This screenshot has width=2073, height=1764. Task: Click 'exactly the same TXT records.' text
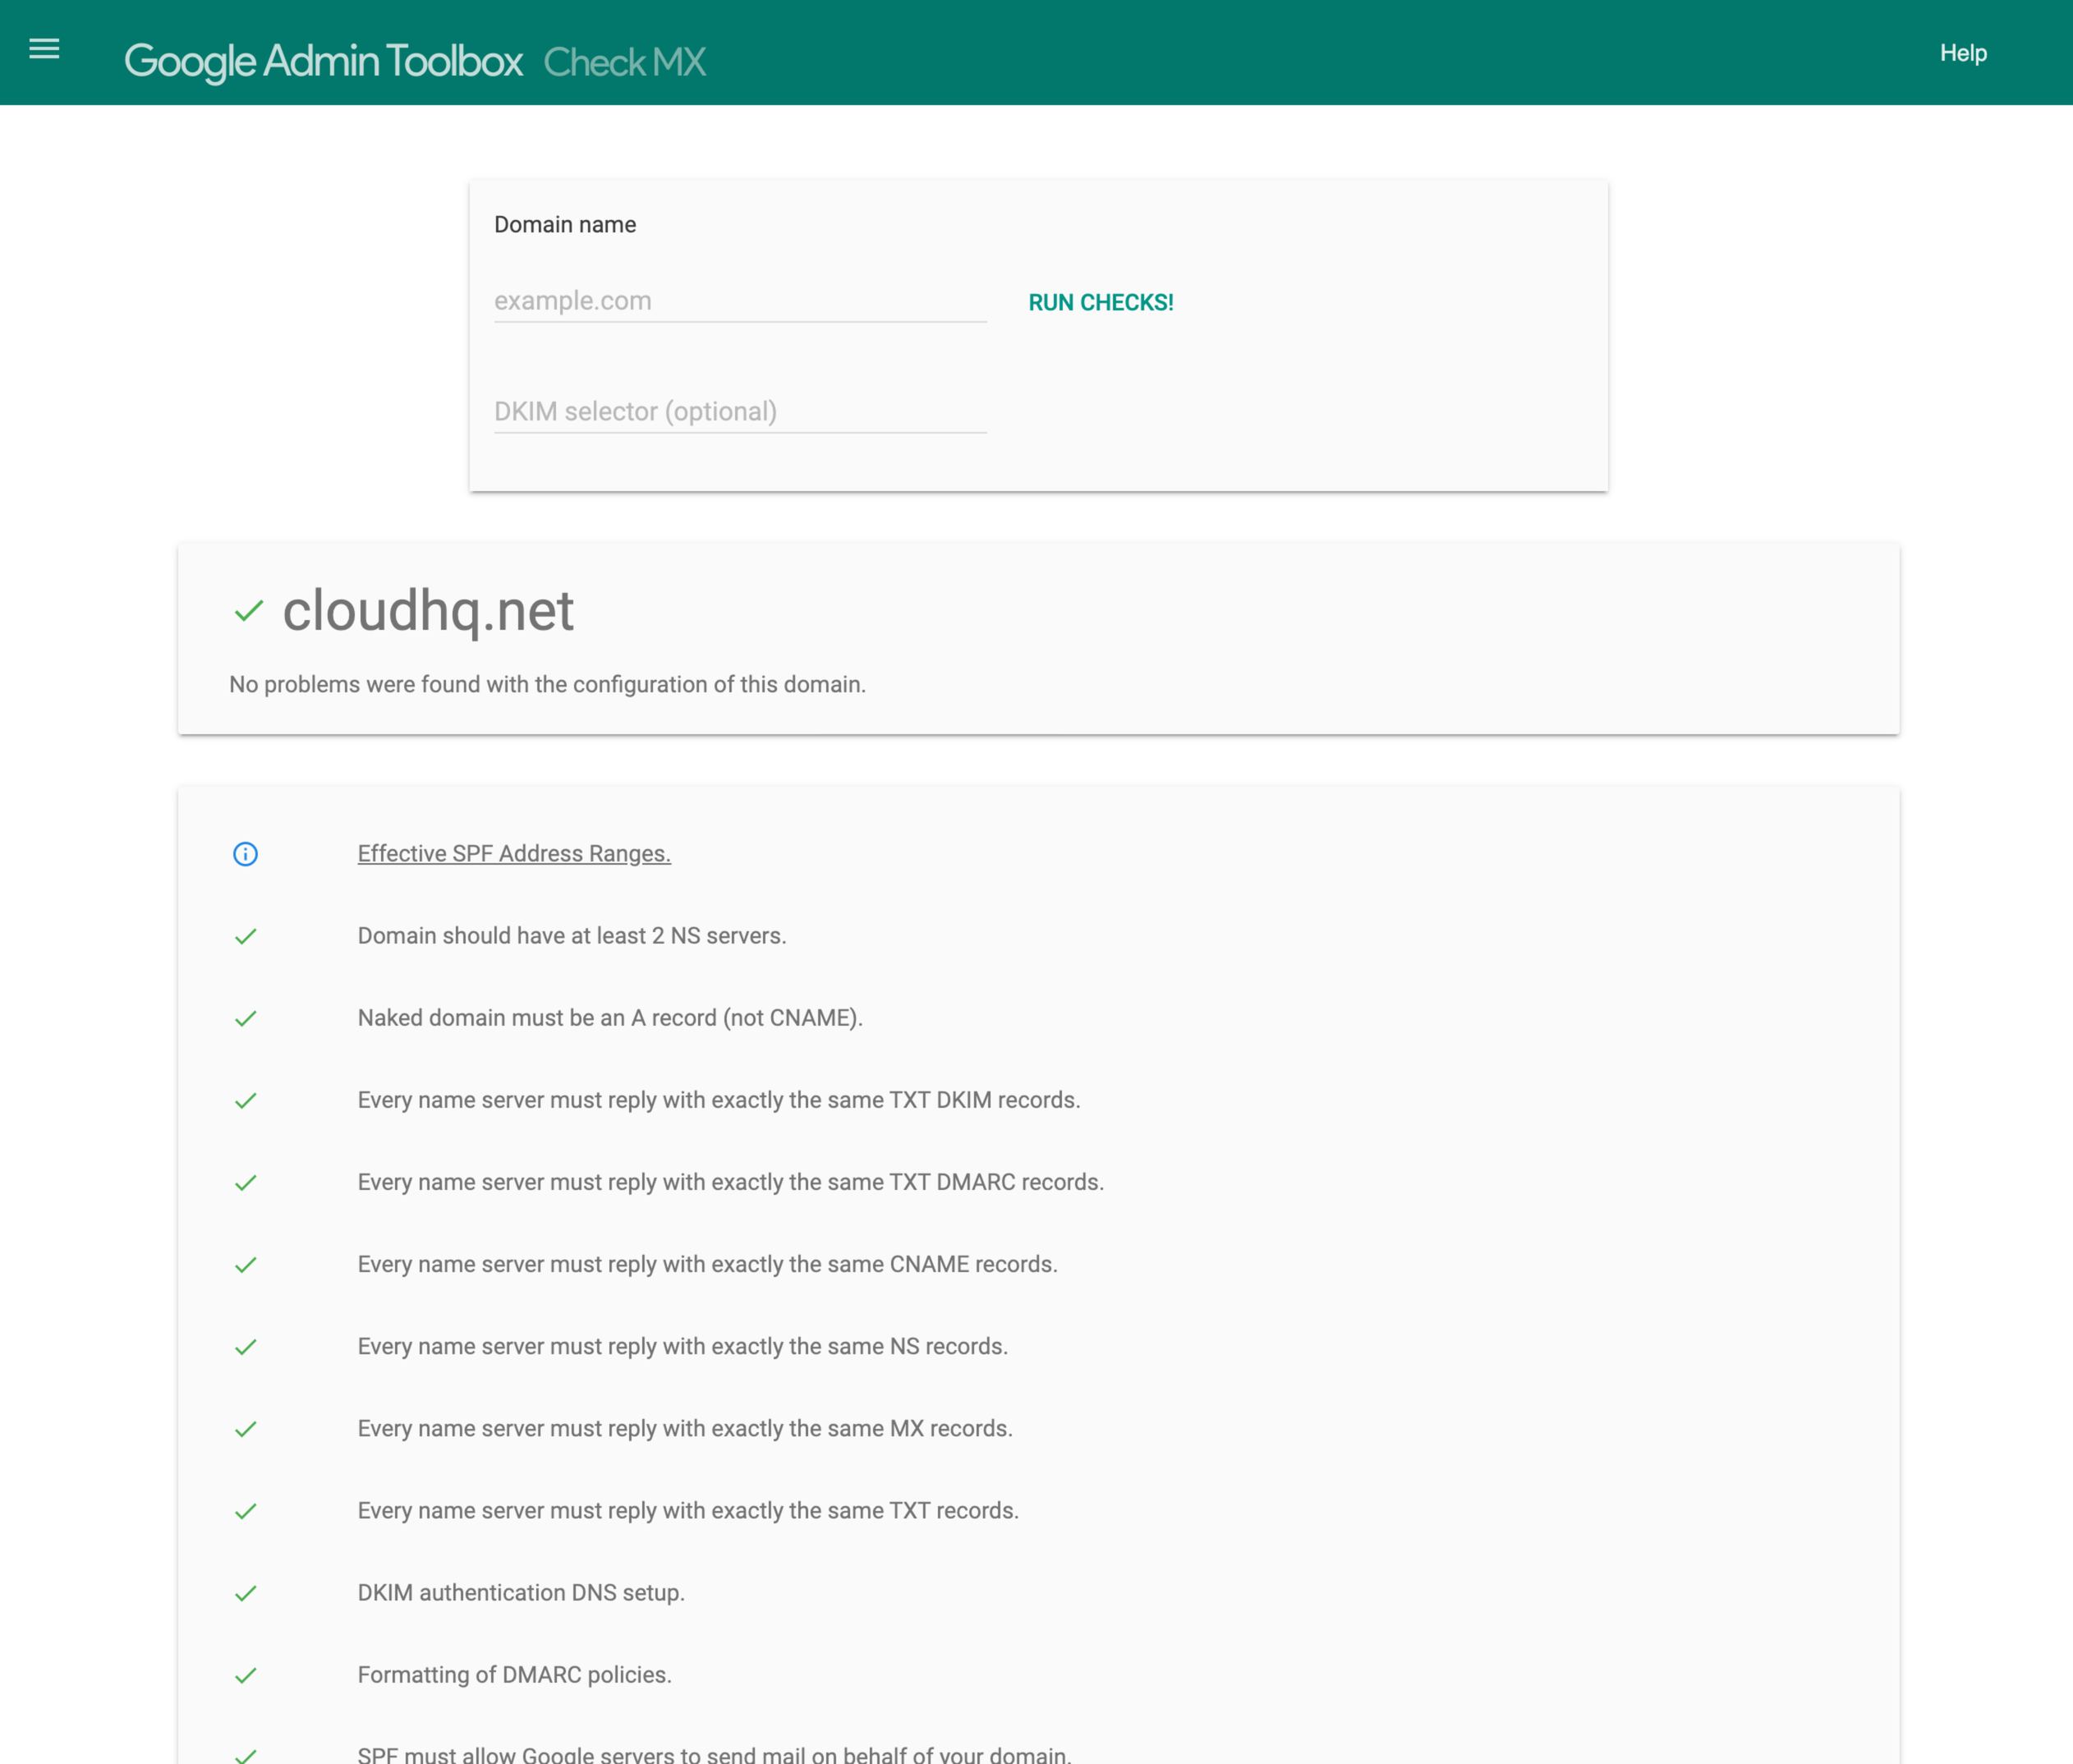pyautogui.click(x=688, y=1510)
